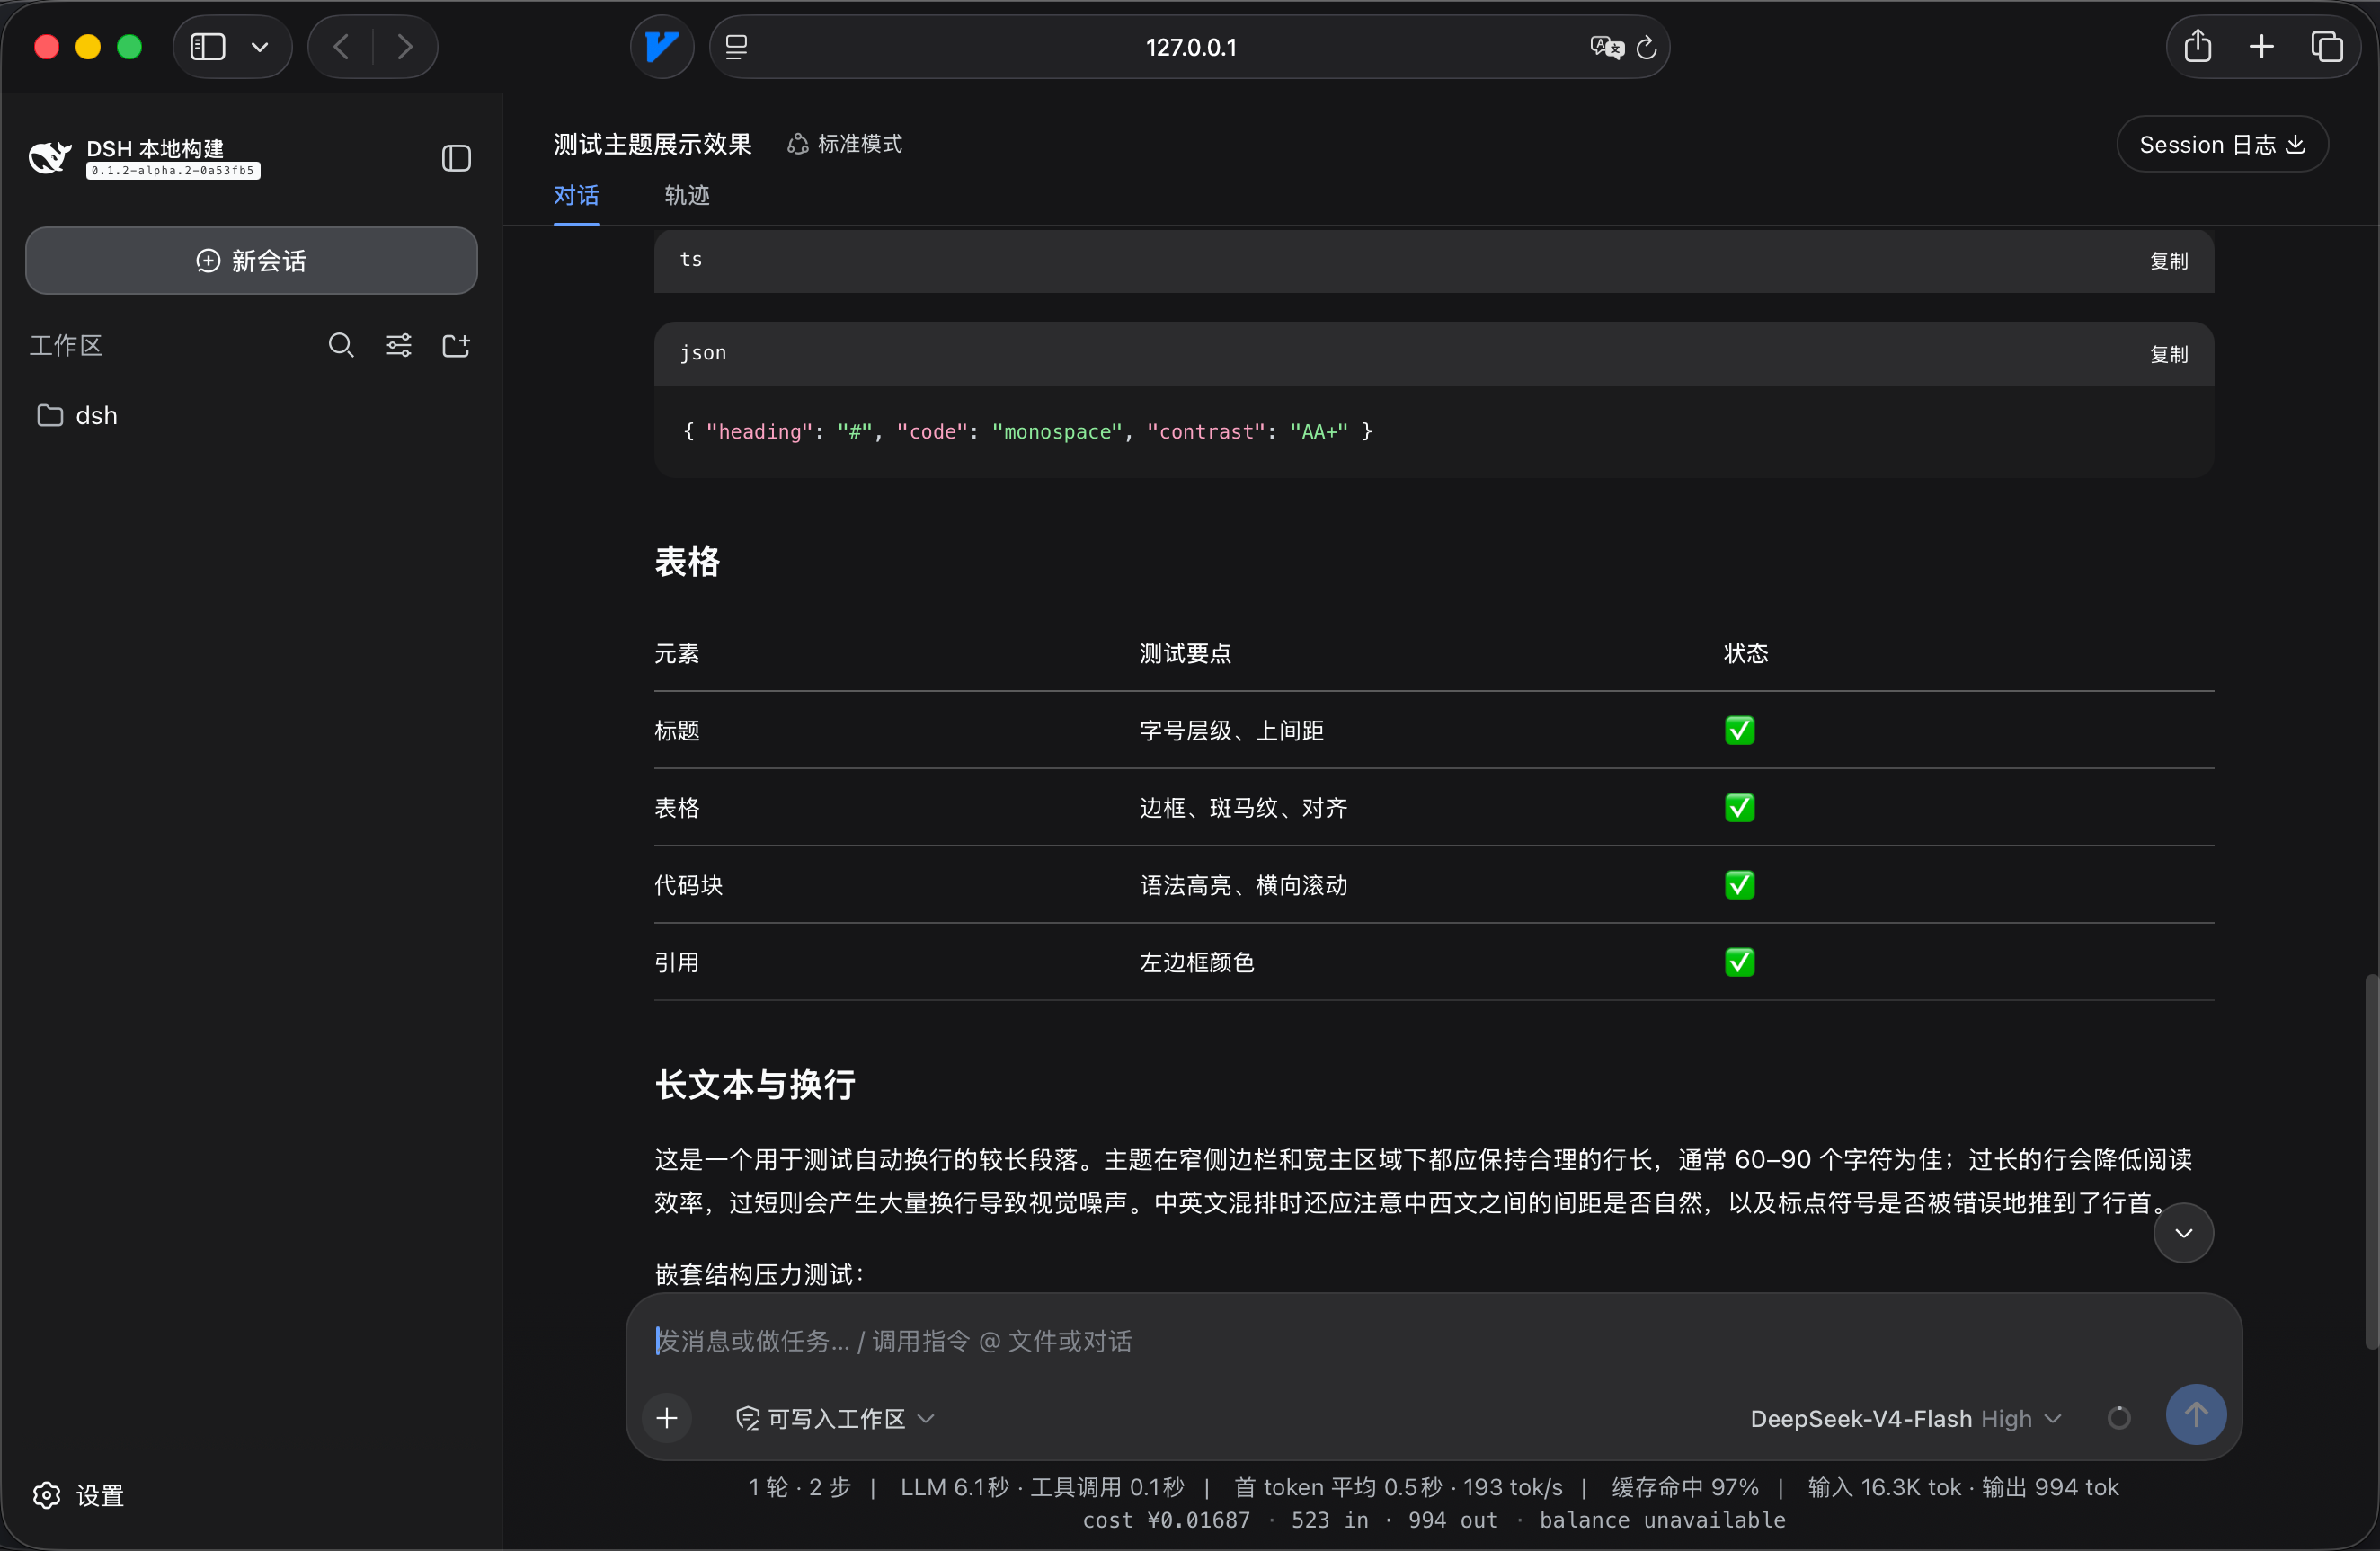Open the 设置 settings gear
This screenshot has width=2380, height=1551.
pos(78,1495)
